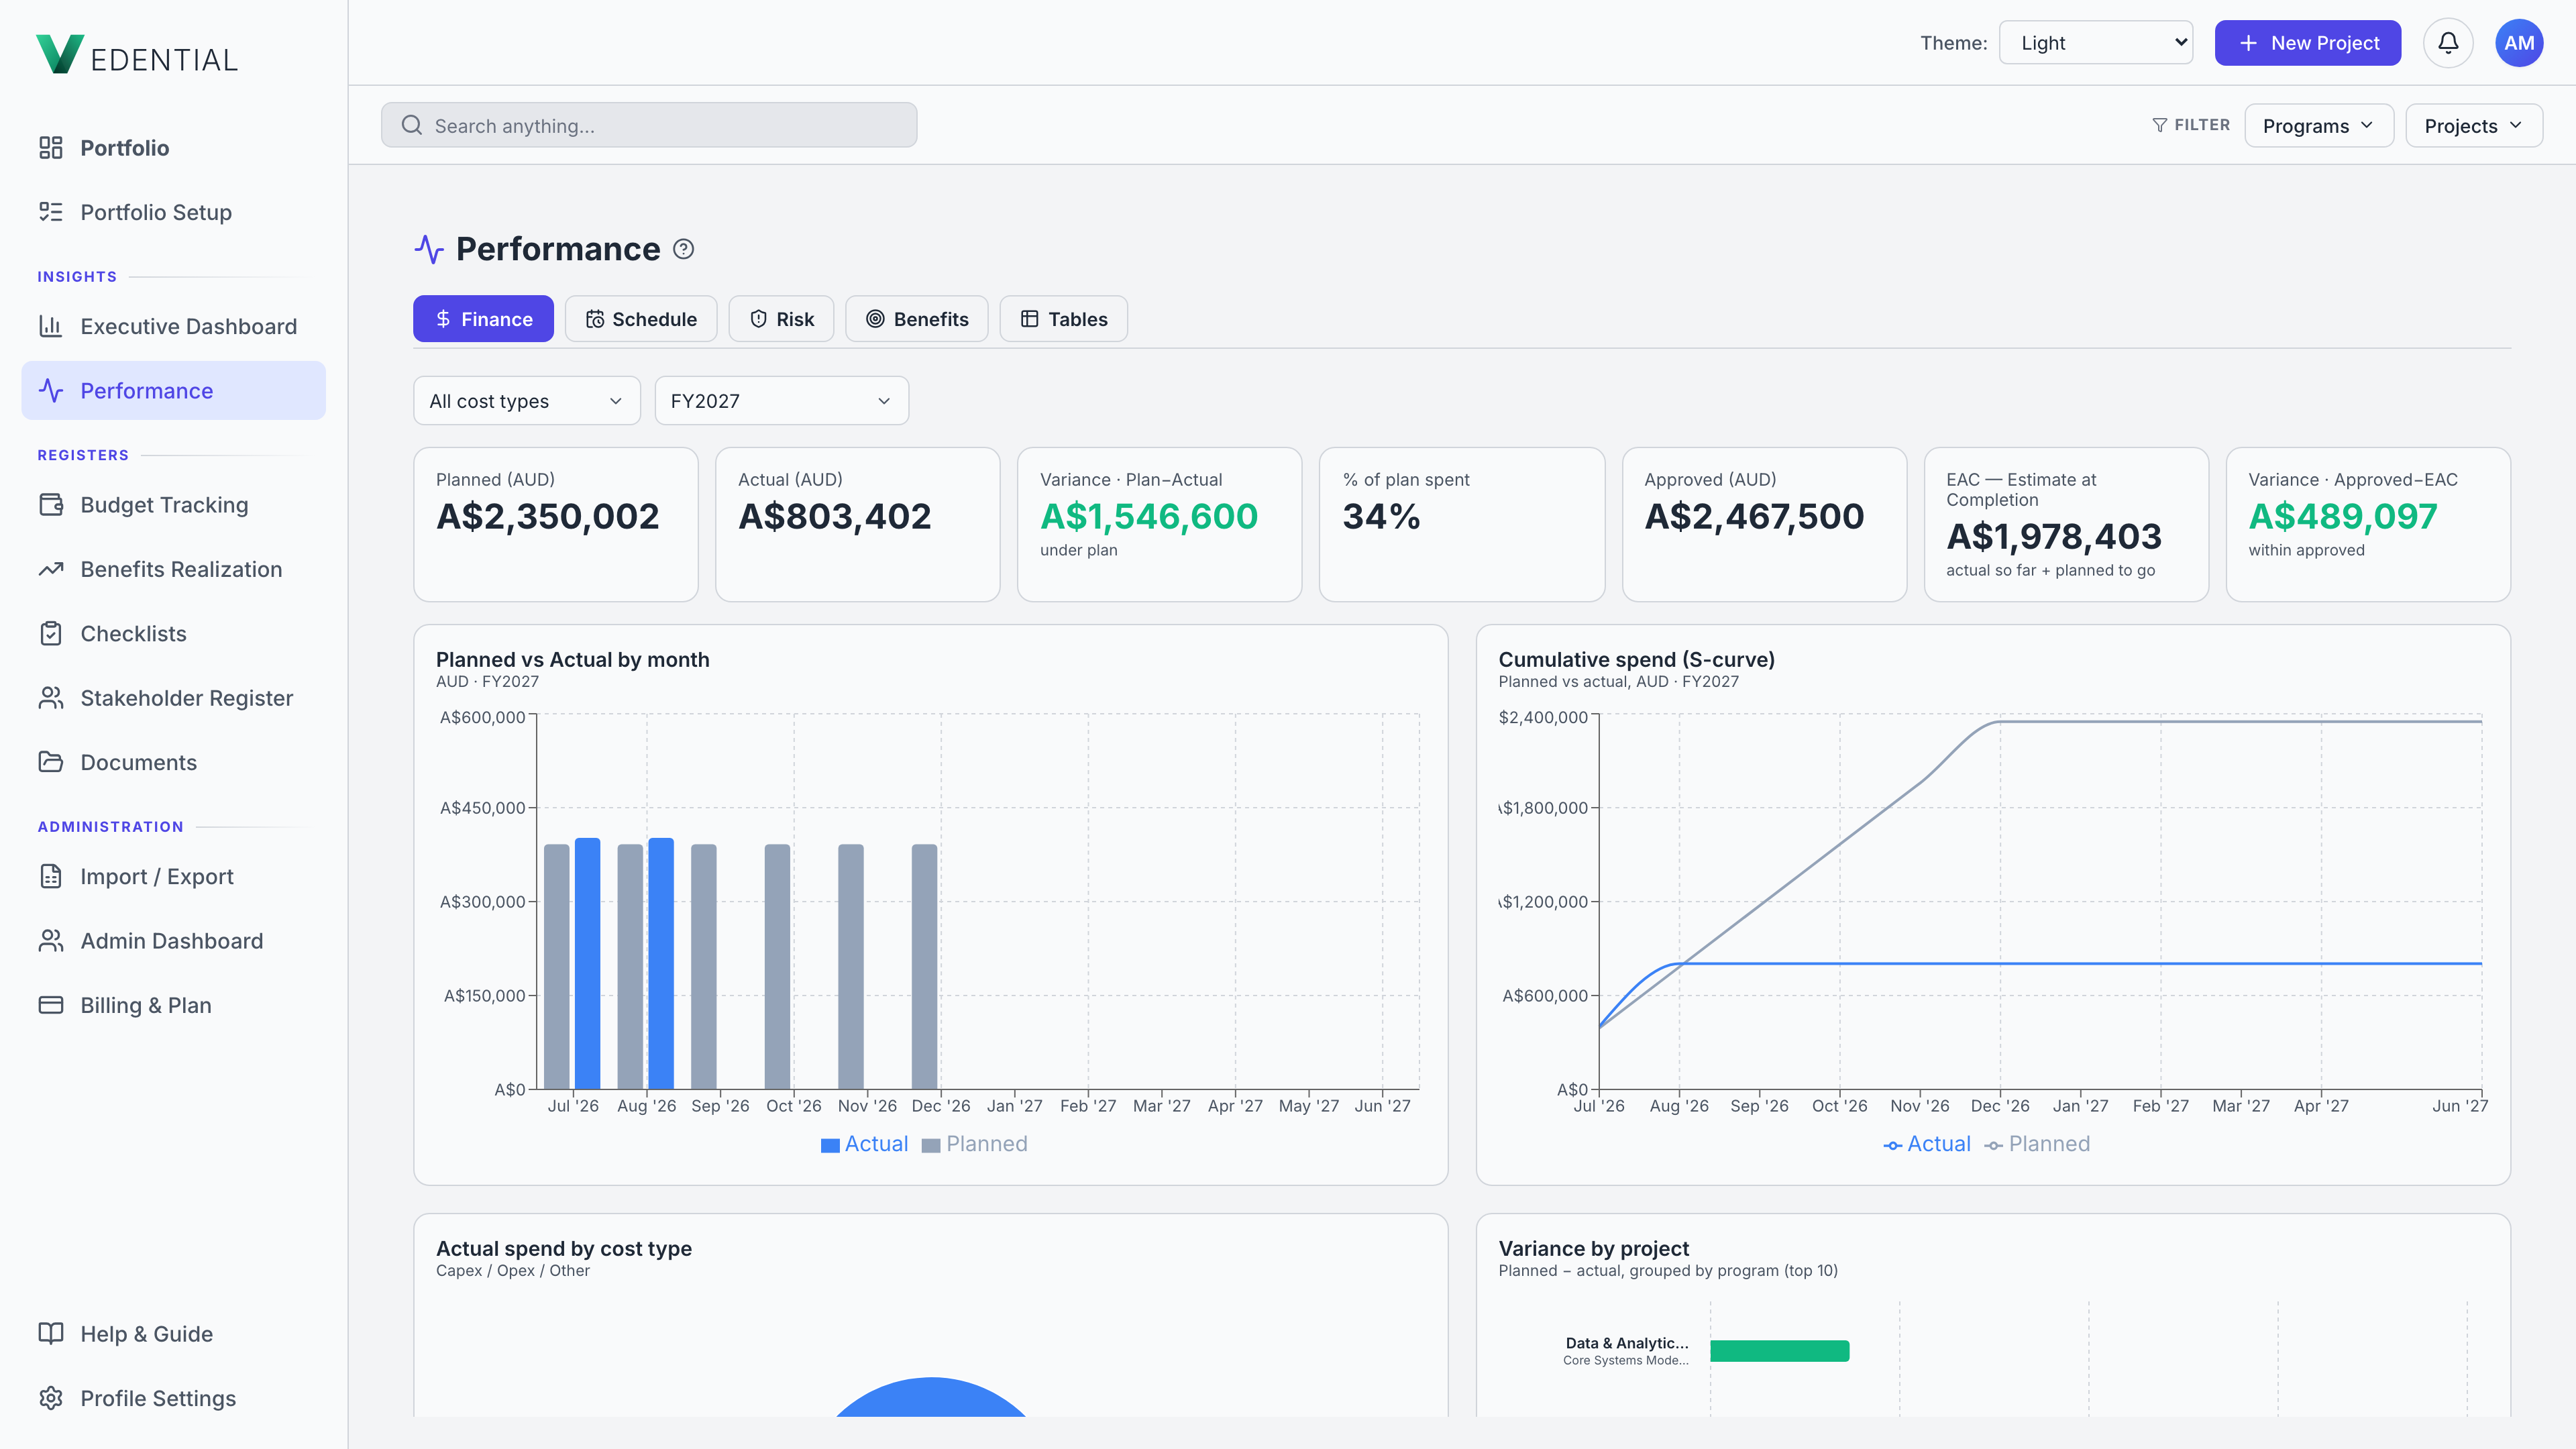Viewport: 2576px width, 1449px height.
Task: Click the calendar icon on Schedule tab
Action: click(595, 319)
